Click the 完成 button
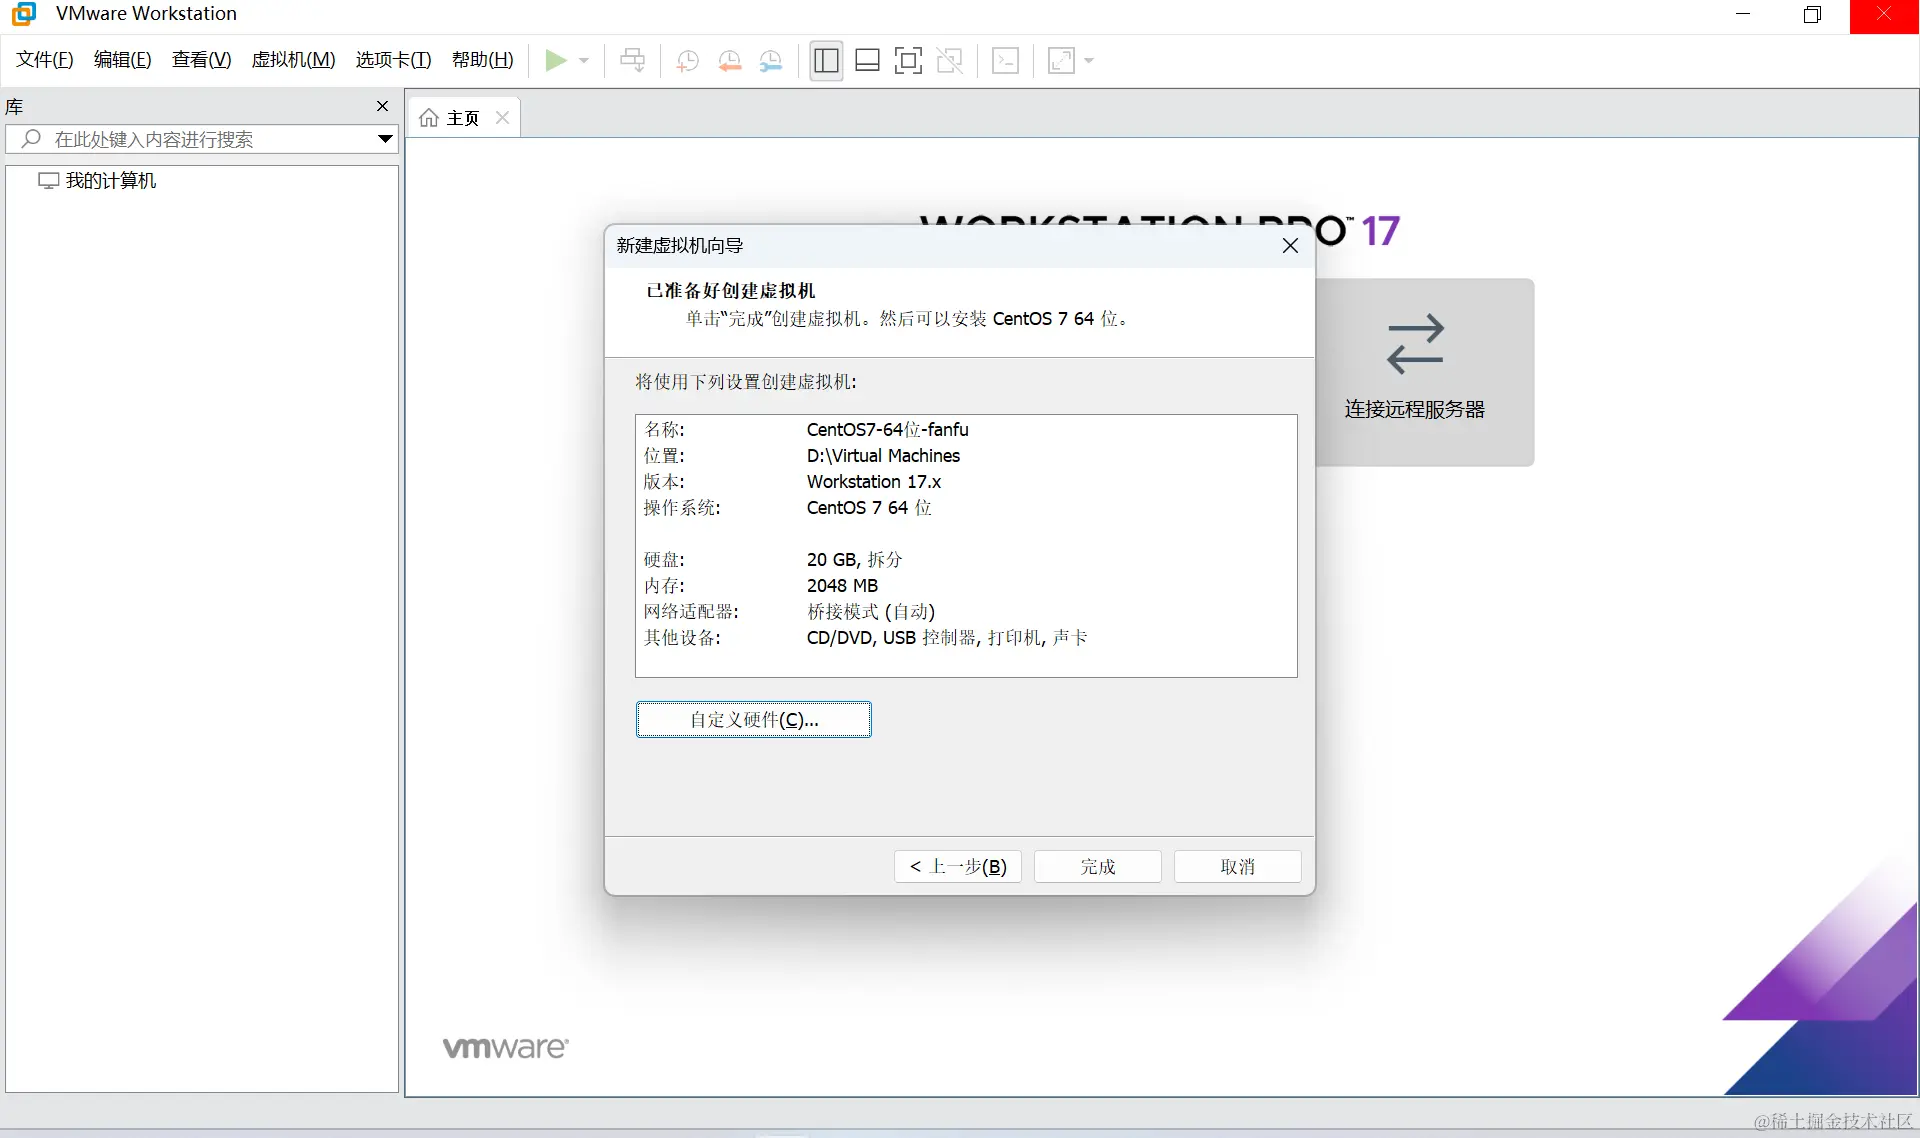 (1097, 866)
